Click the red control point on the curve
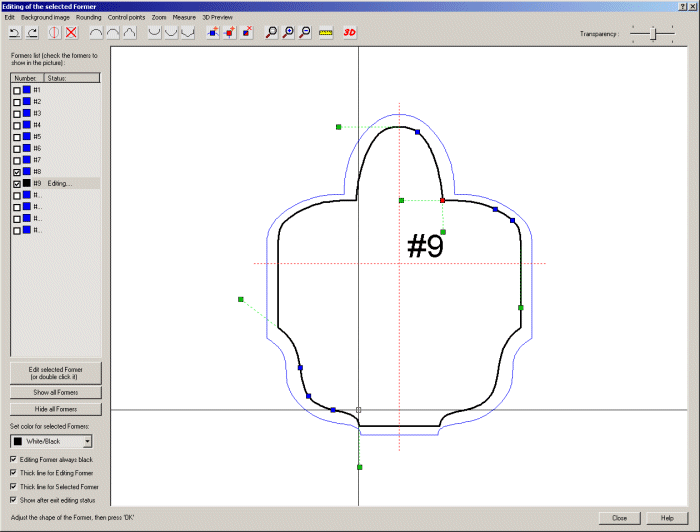Viewport: 700px width, 532px height. coord(442,200)
